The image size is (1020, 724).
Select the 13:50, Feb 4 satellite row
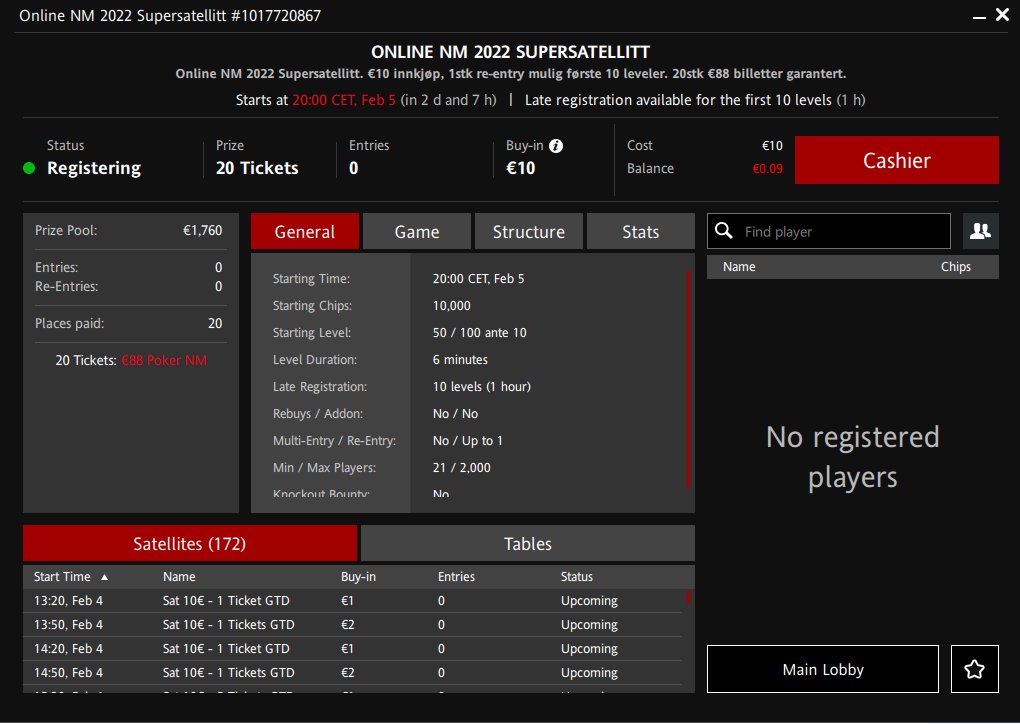pos(353,624)
